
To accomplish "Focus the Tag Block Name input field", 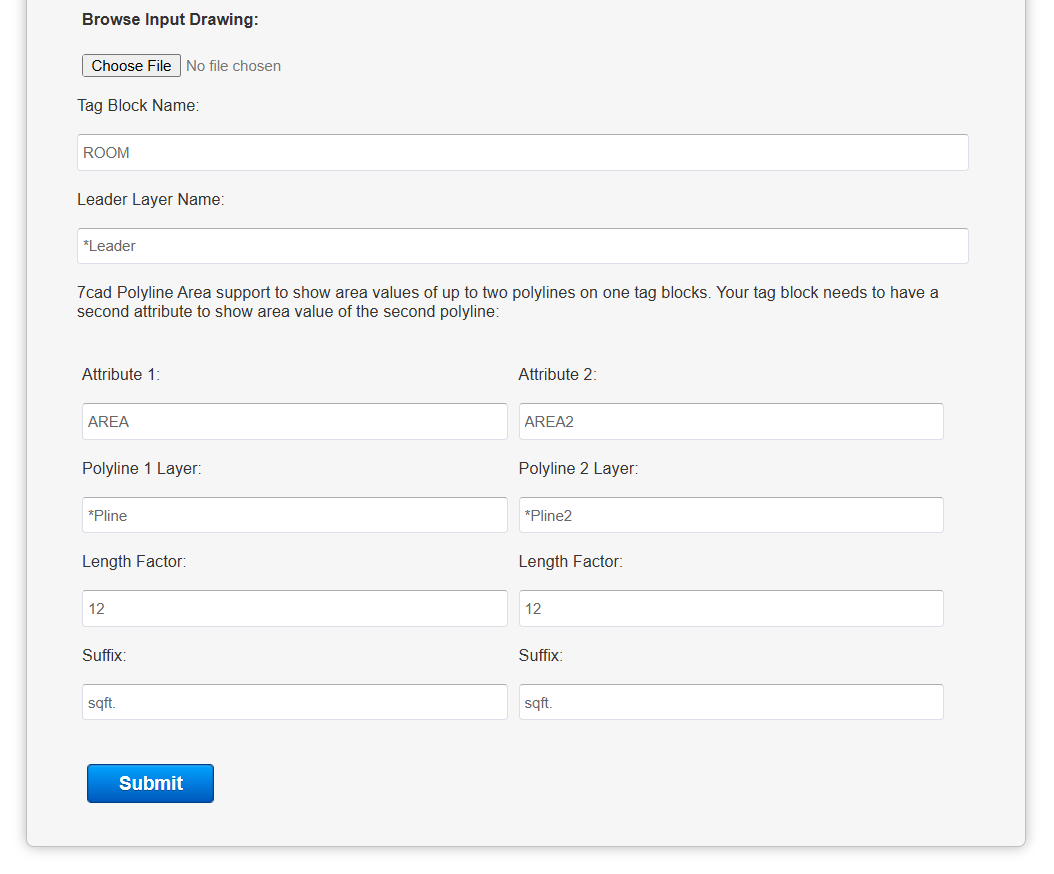I will click(x=522, y=153).
